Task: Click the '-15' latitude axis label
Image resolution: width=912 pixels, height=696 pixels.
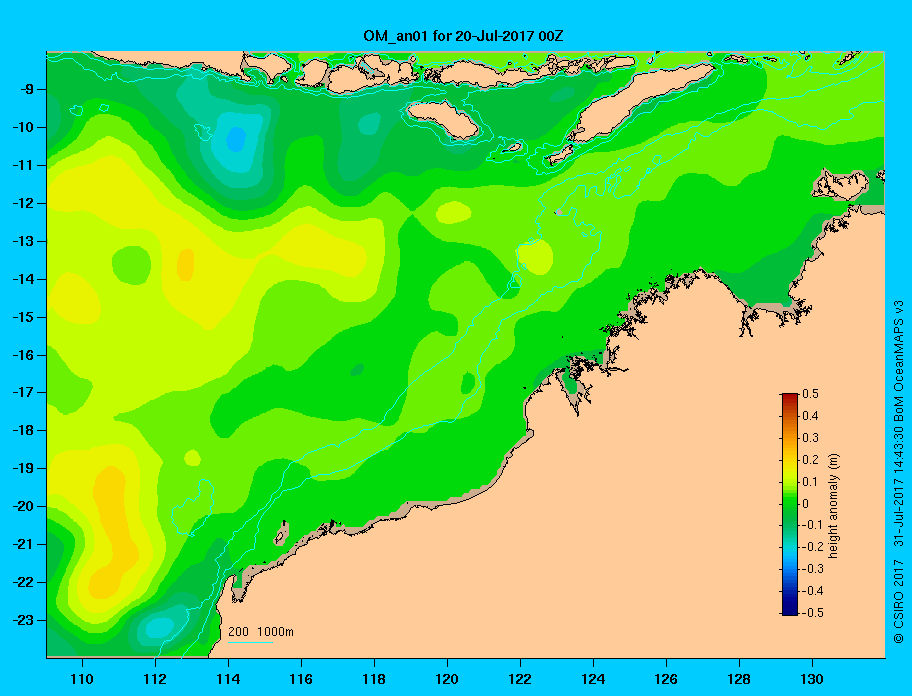Action: click(x=24, y=317)
